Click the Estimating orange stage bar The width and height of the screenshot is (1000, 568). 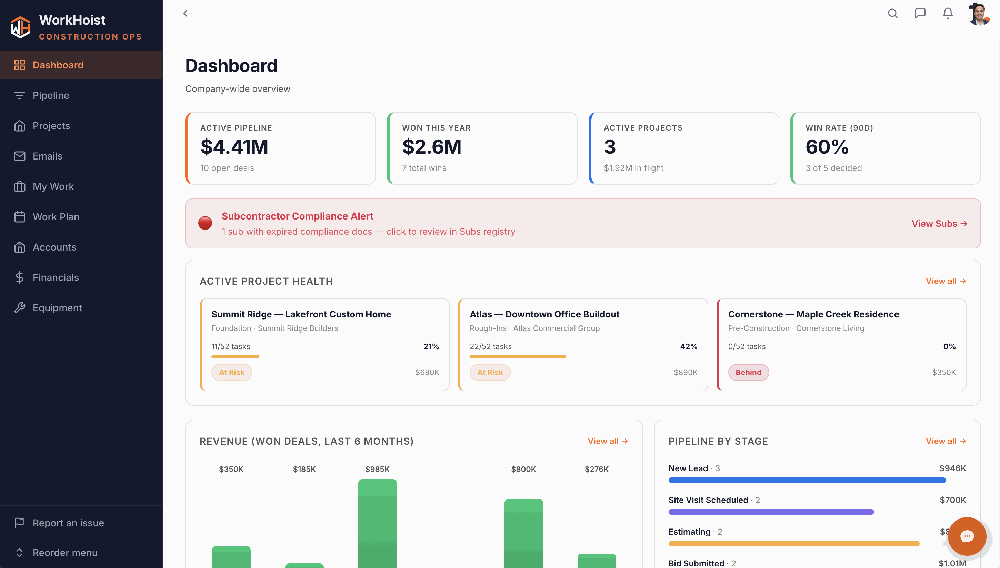tap(794, 544)
